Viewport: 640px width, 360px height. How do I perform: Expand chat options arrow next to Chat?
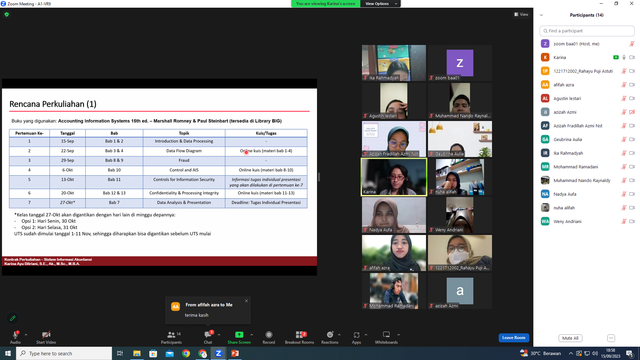pyautogui.click(x=219, y=335)
